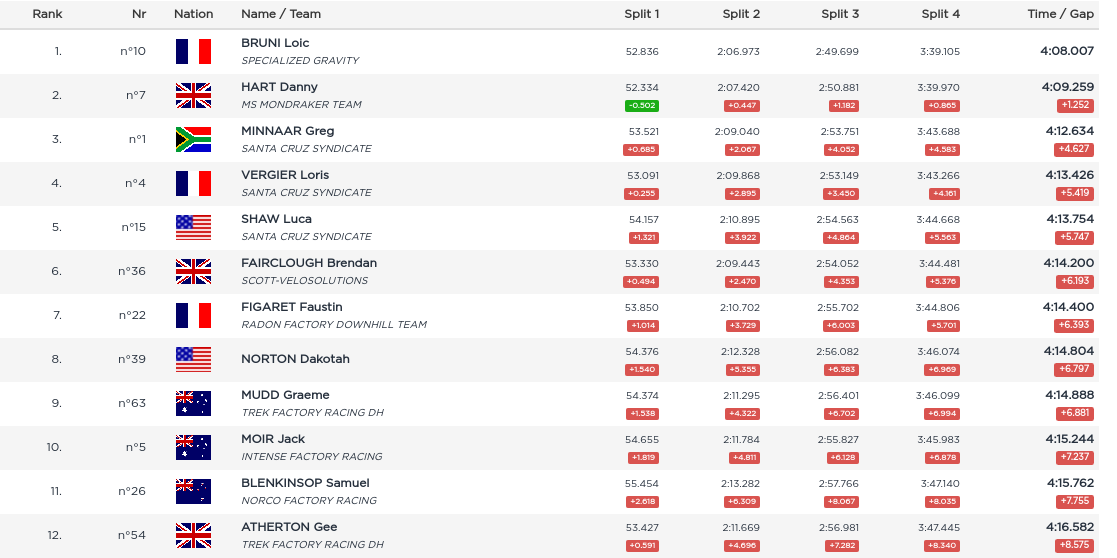Viewport: 1117px width, 558px height.
Task: Select the Nation column header
Action: [x=193, y=14]
